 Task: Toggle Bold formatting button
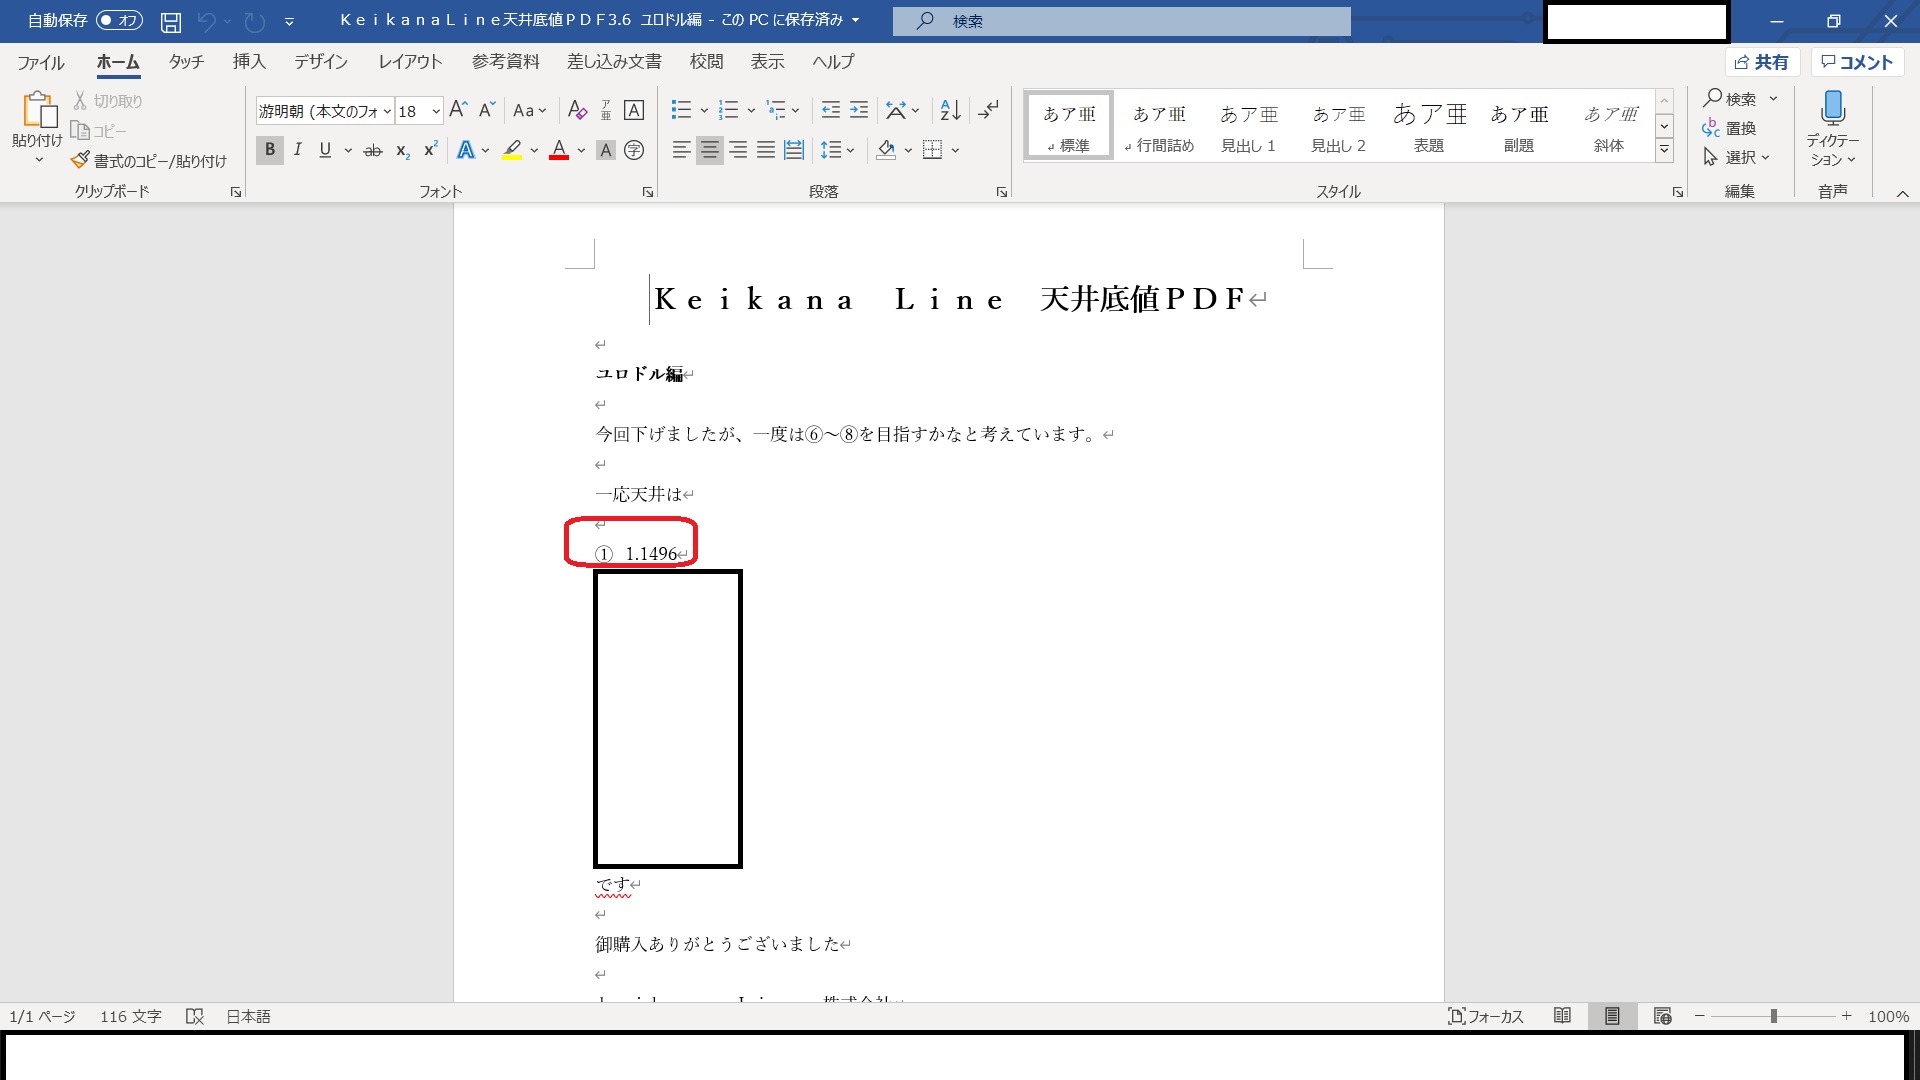click(269, 150)
